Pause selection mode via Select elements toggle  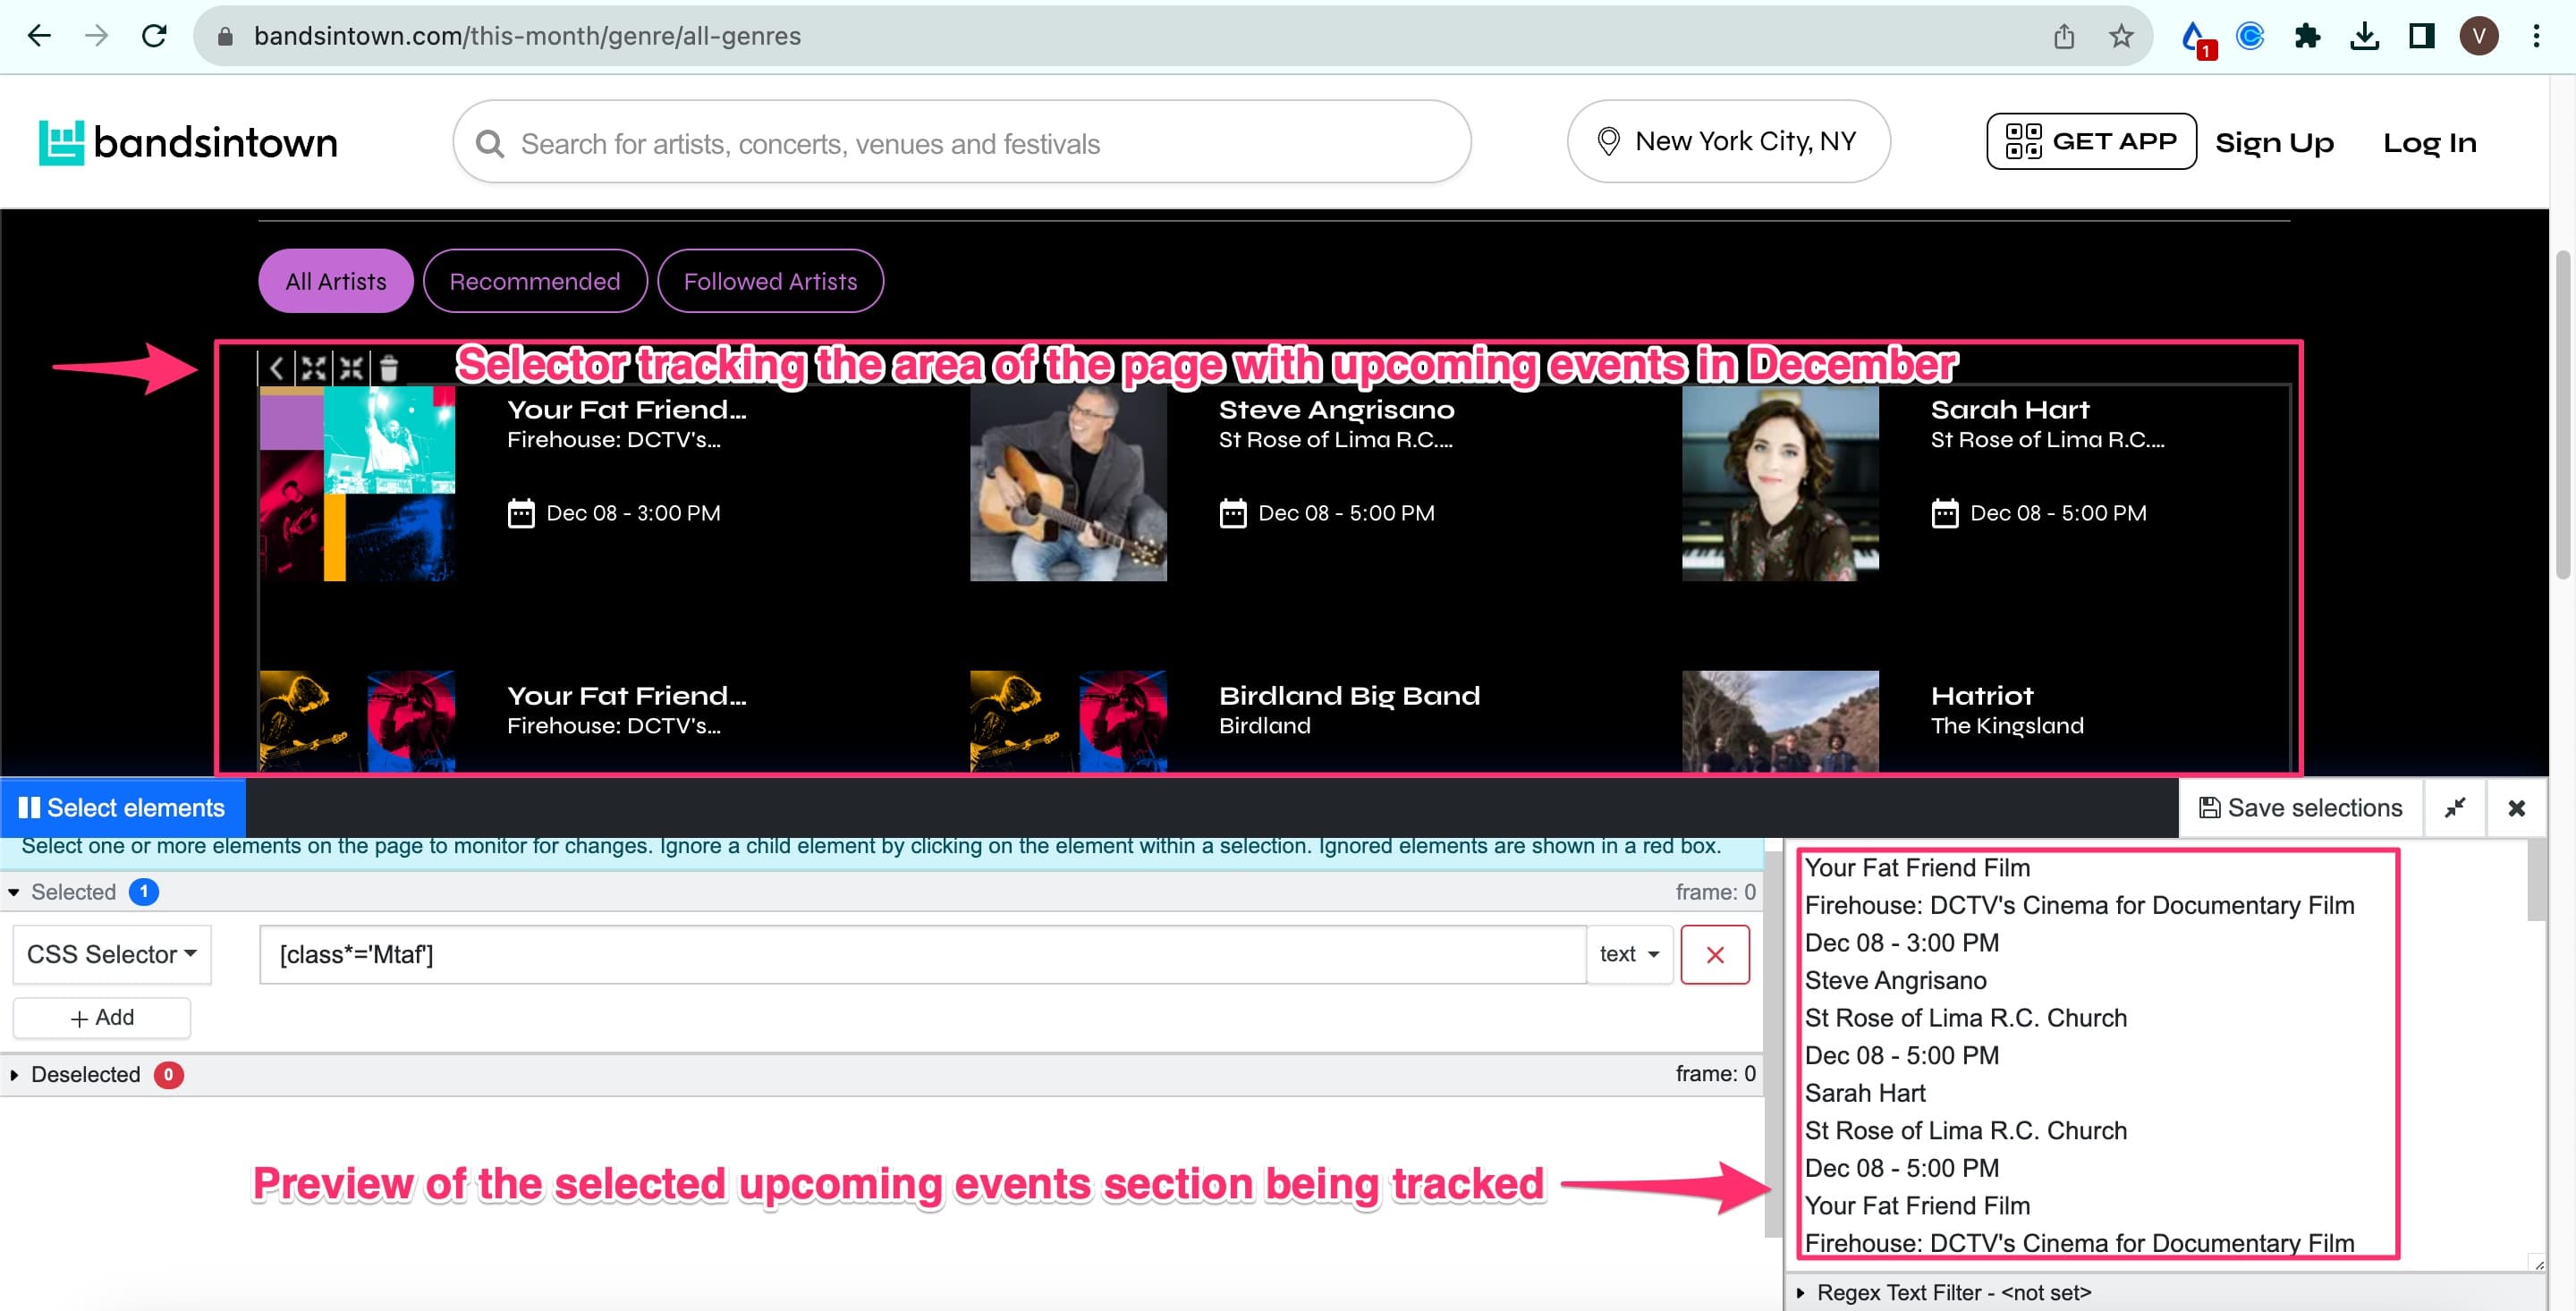[x=122, y=807]
